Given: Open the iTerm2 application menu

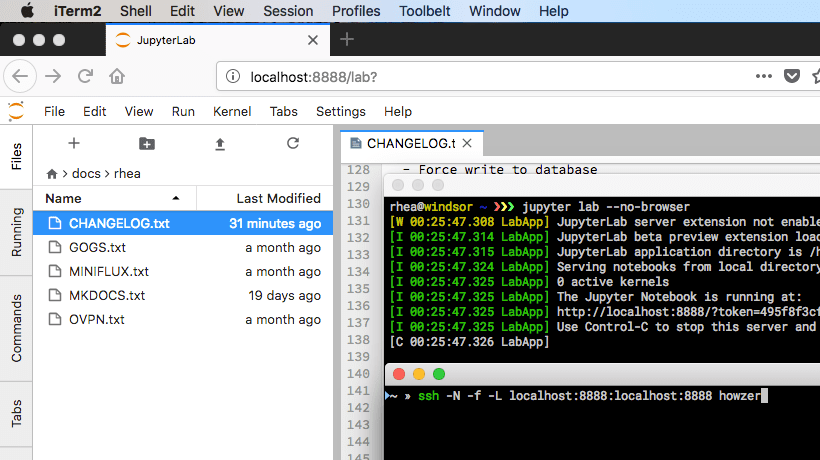Looking at the screenshot, I should coord(77,11).
